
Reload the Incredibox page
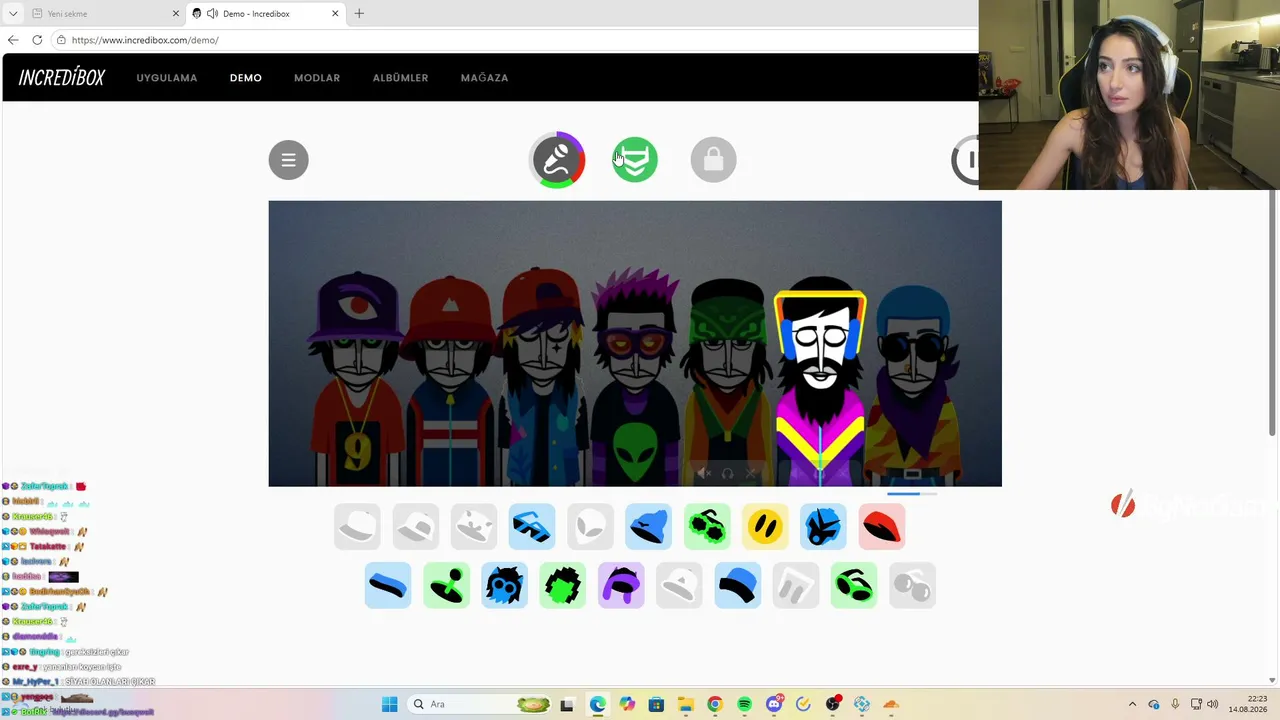37,40
